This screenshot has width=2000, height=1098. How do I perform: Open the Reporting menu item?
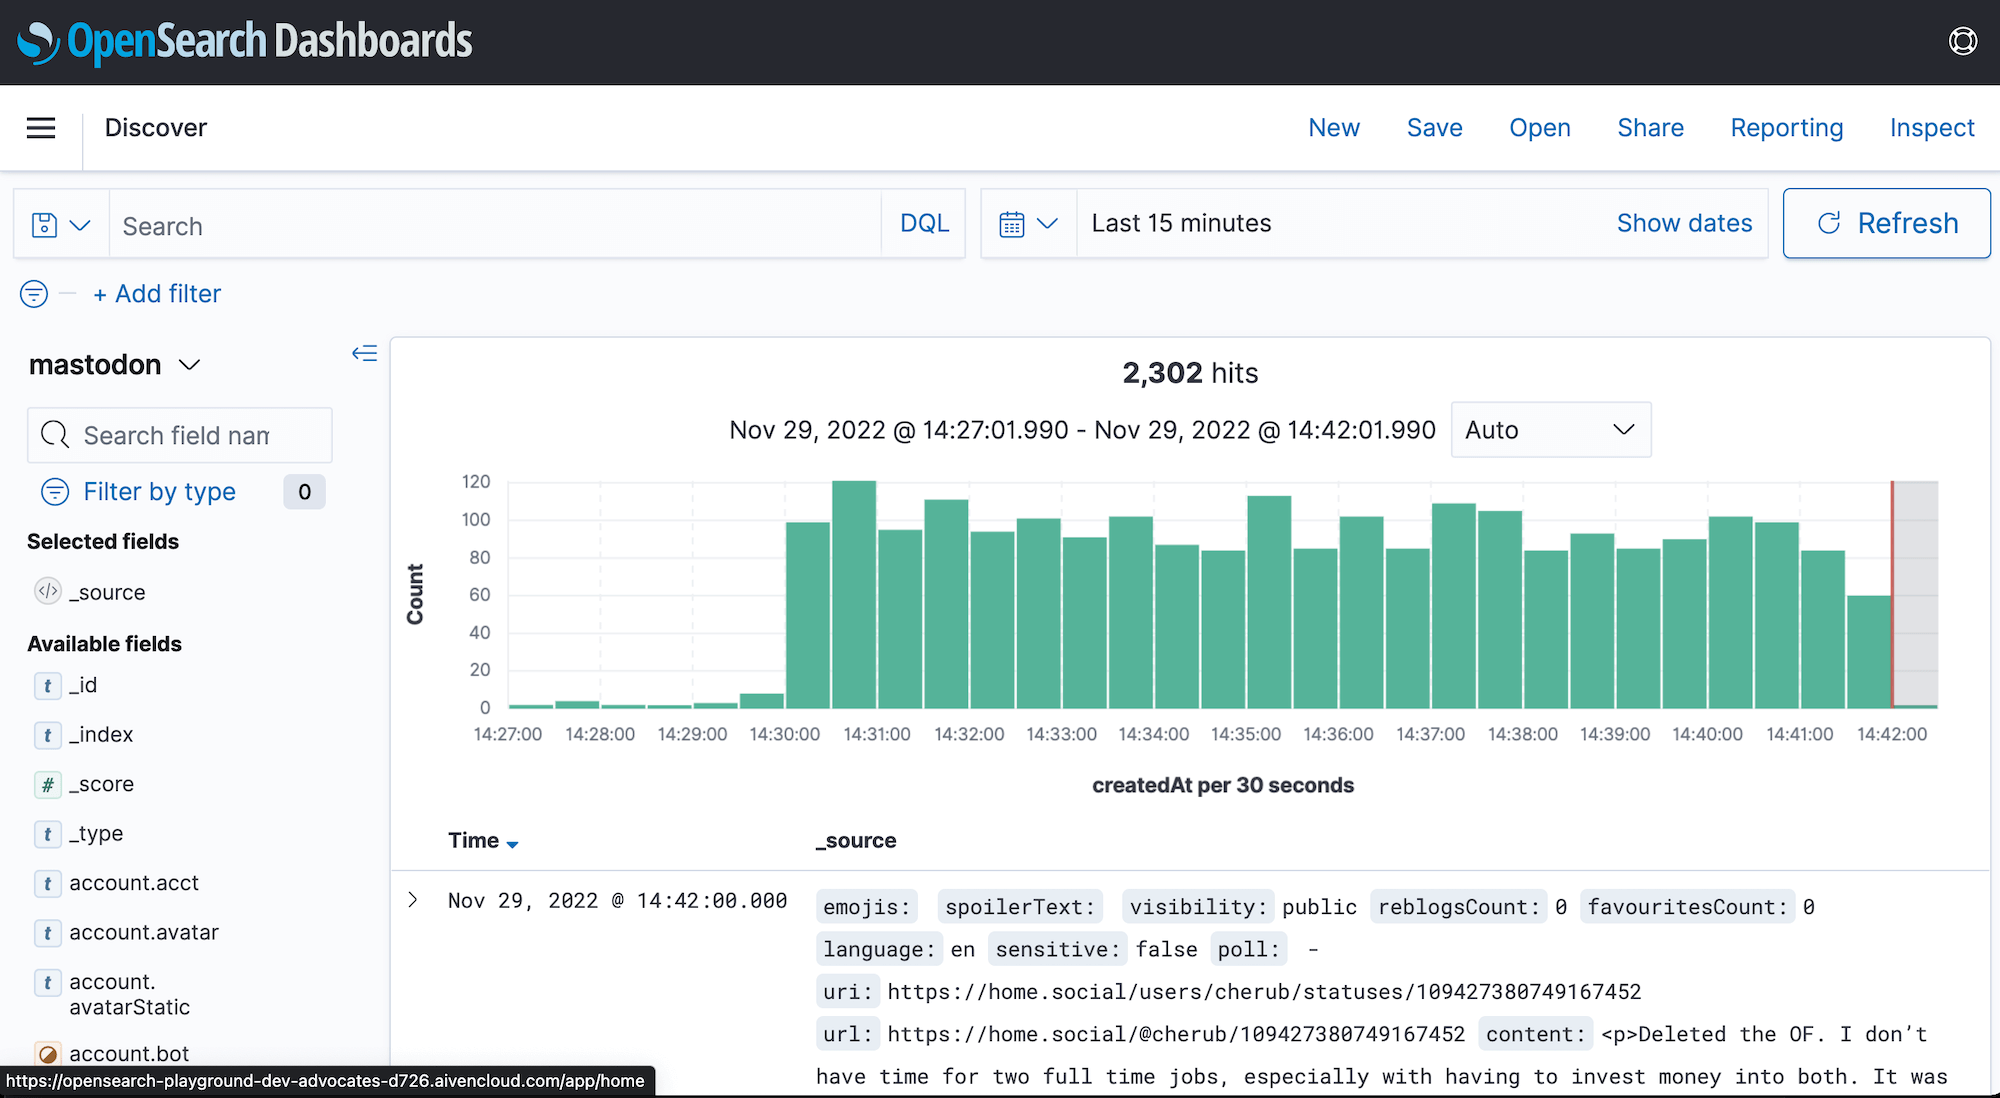1786,128
